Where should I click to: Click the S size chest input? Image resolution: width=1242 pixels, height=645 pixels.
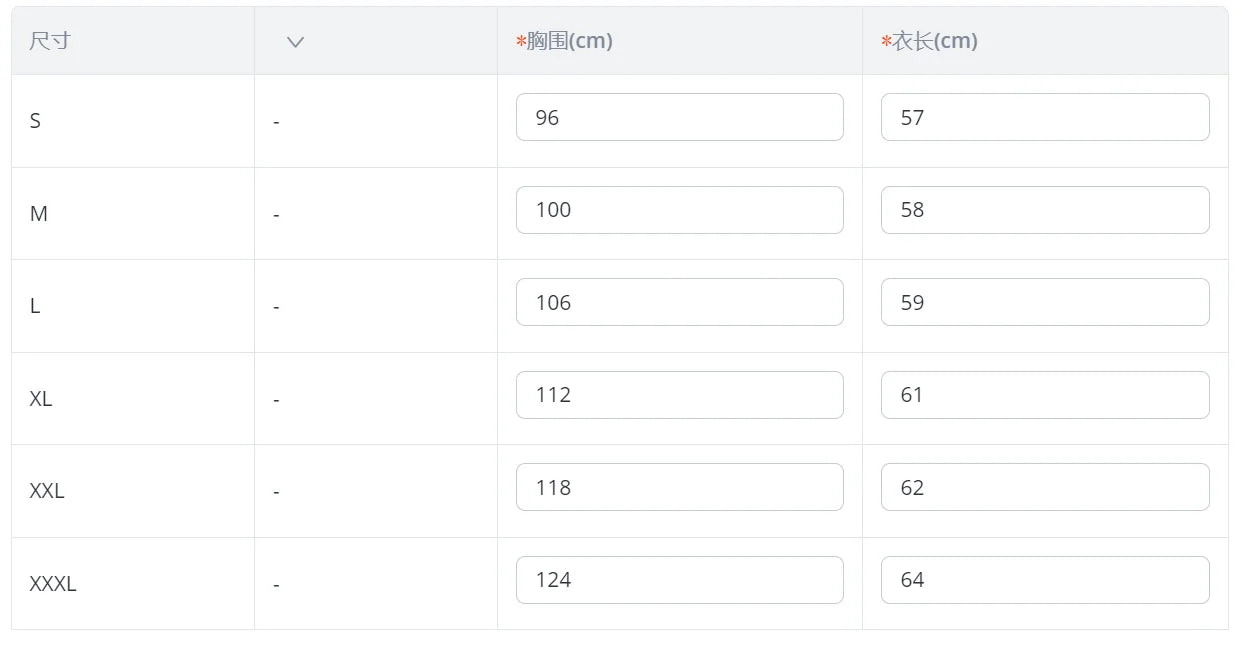coord(679,118)
